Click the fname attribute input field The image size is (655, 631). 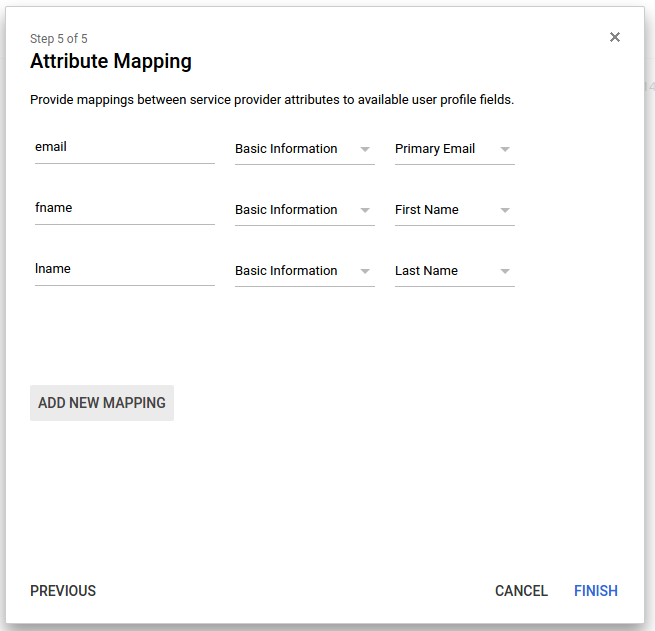124,208
